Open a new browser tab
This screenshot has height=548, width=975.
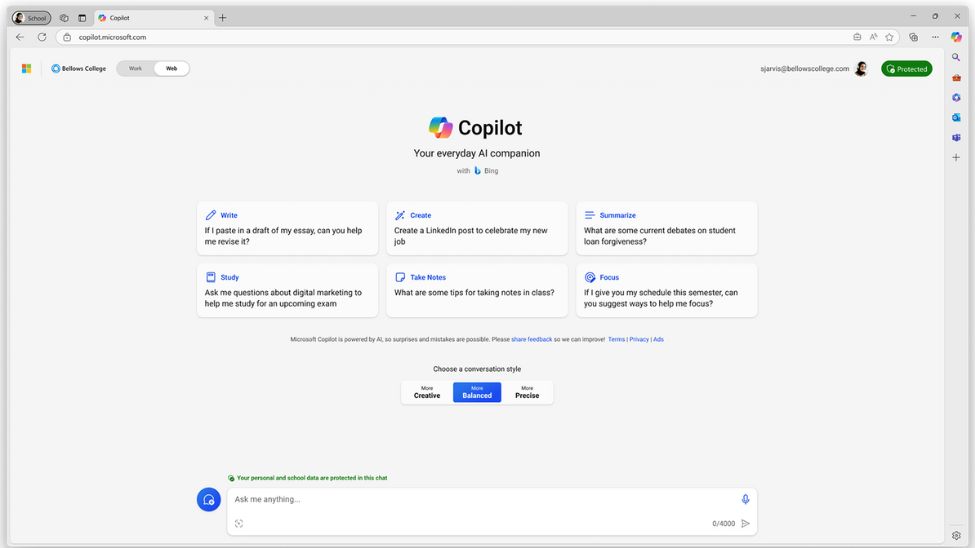223,18
